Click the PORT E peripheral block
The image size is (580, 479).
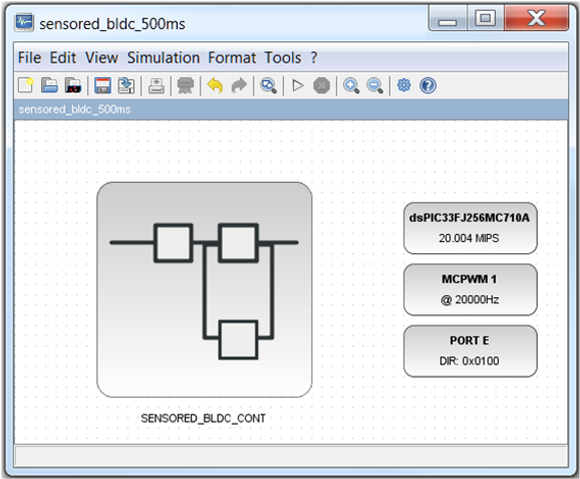point(470,351)
